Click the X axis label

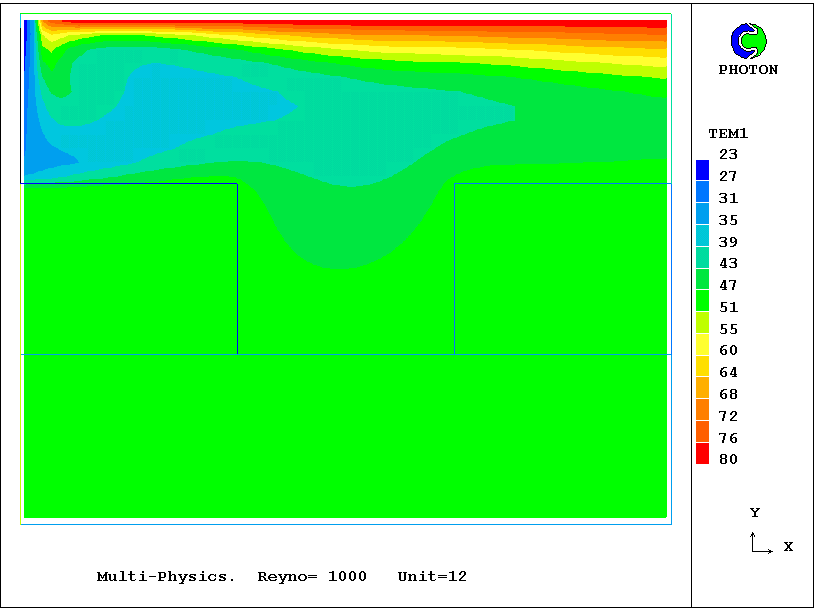(x=788, y=546)
